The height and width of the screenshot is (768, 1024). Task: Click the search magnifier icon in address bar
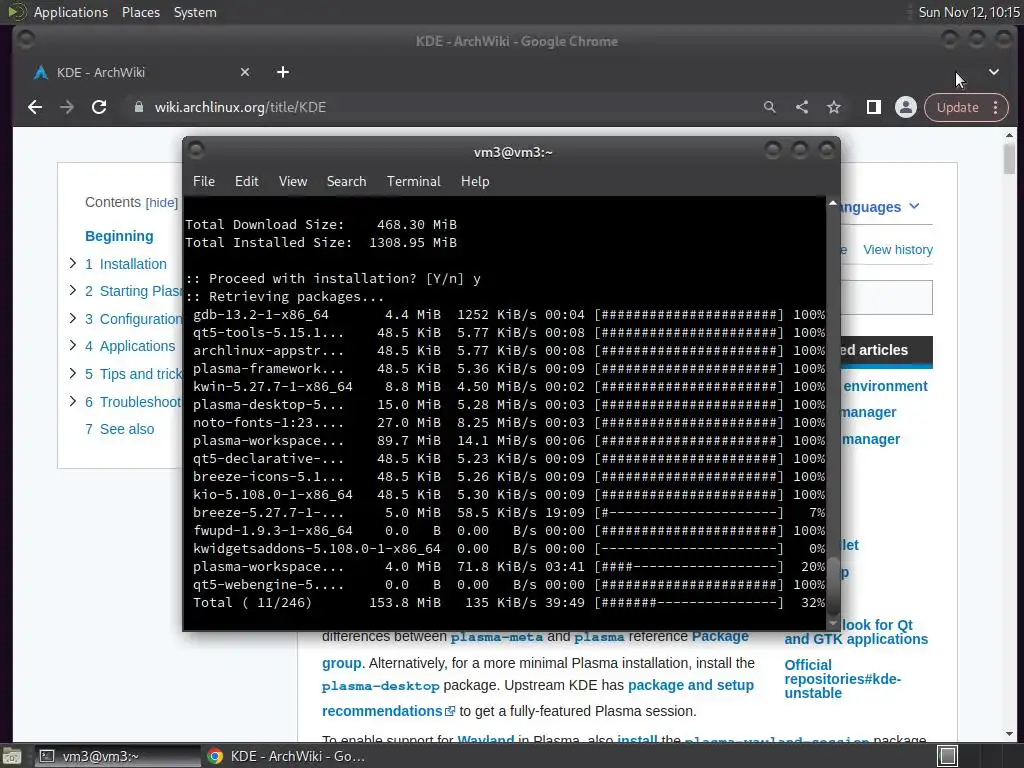click(x=770, y=107)
